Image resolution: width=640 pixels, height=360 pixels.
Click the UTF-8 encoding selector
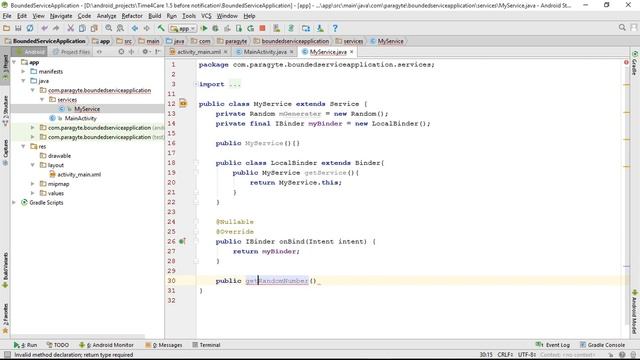(x=527, y=355)
